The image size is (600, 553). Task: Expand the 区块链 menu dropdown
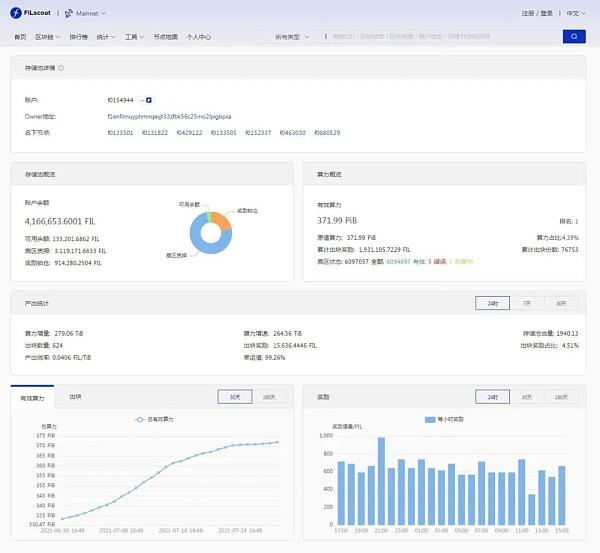47,37
